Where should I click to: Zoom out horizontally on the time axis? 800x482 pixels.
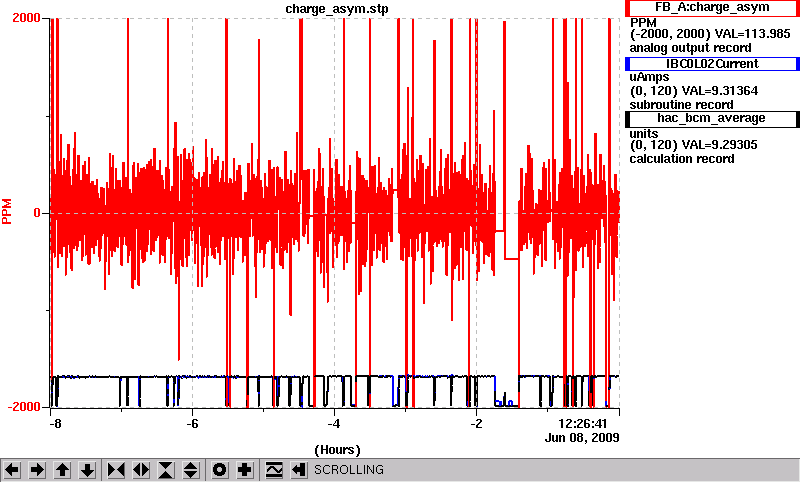(141, 470)
